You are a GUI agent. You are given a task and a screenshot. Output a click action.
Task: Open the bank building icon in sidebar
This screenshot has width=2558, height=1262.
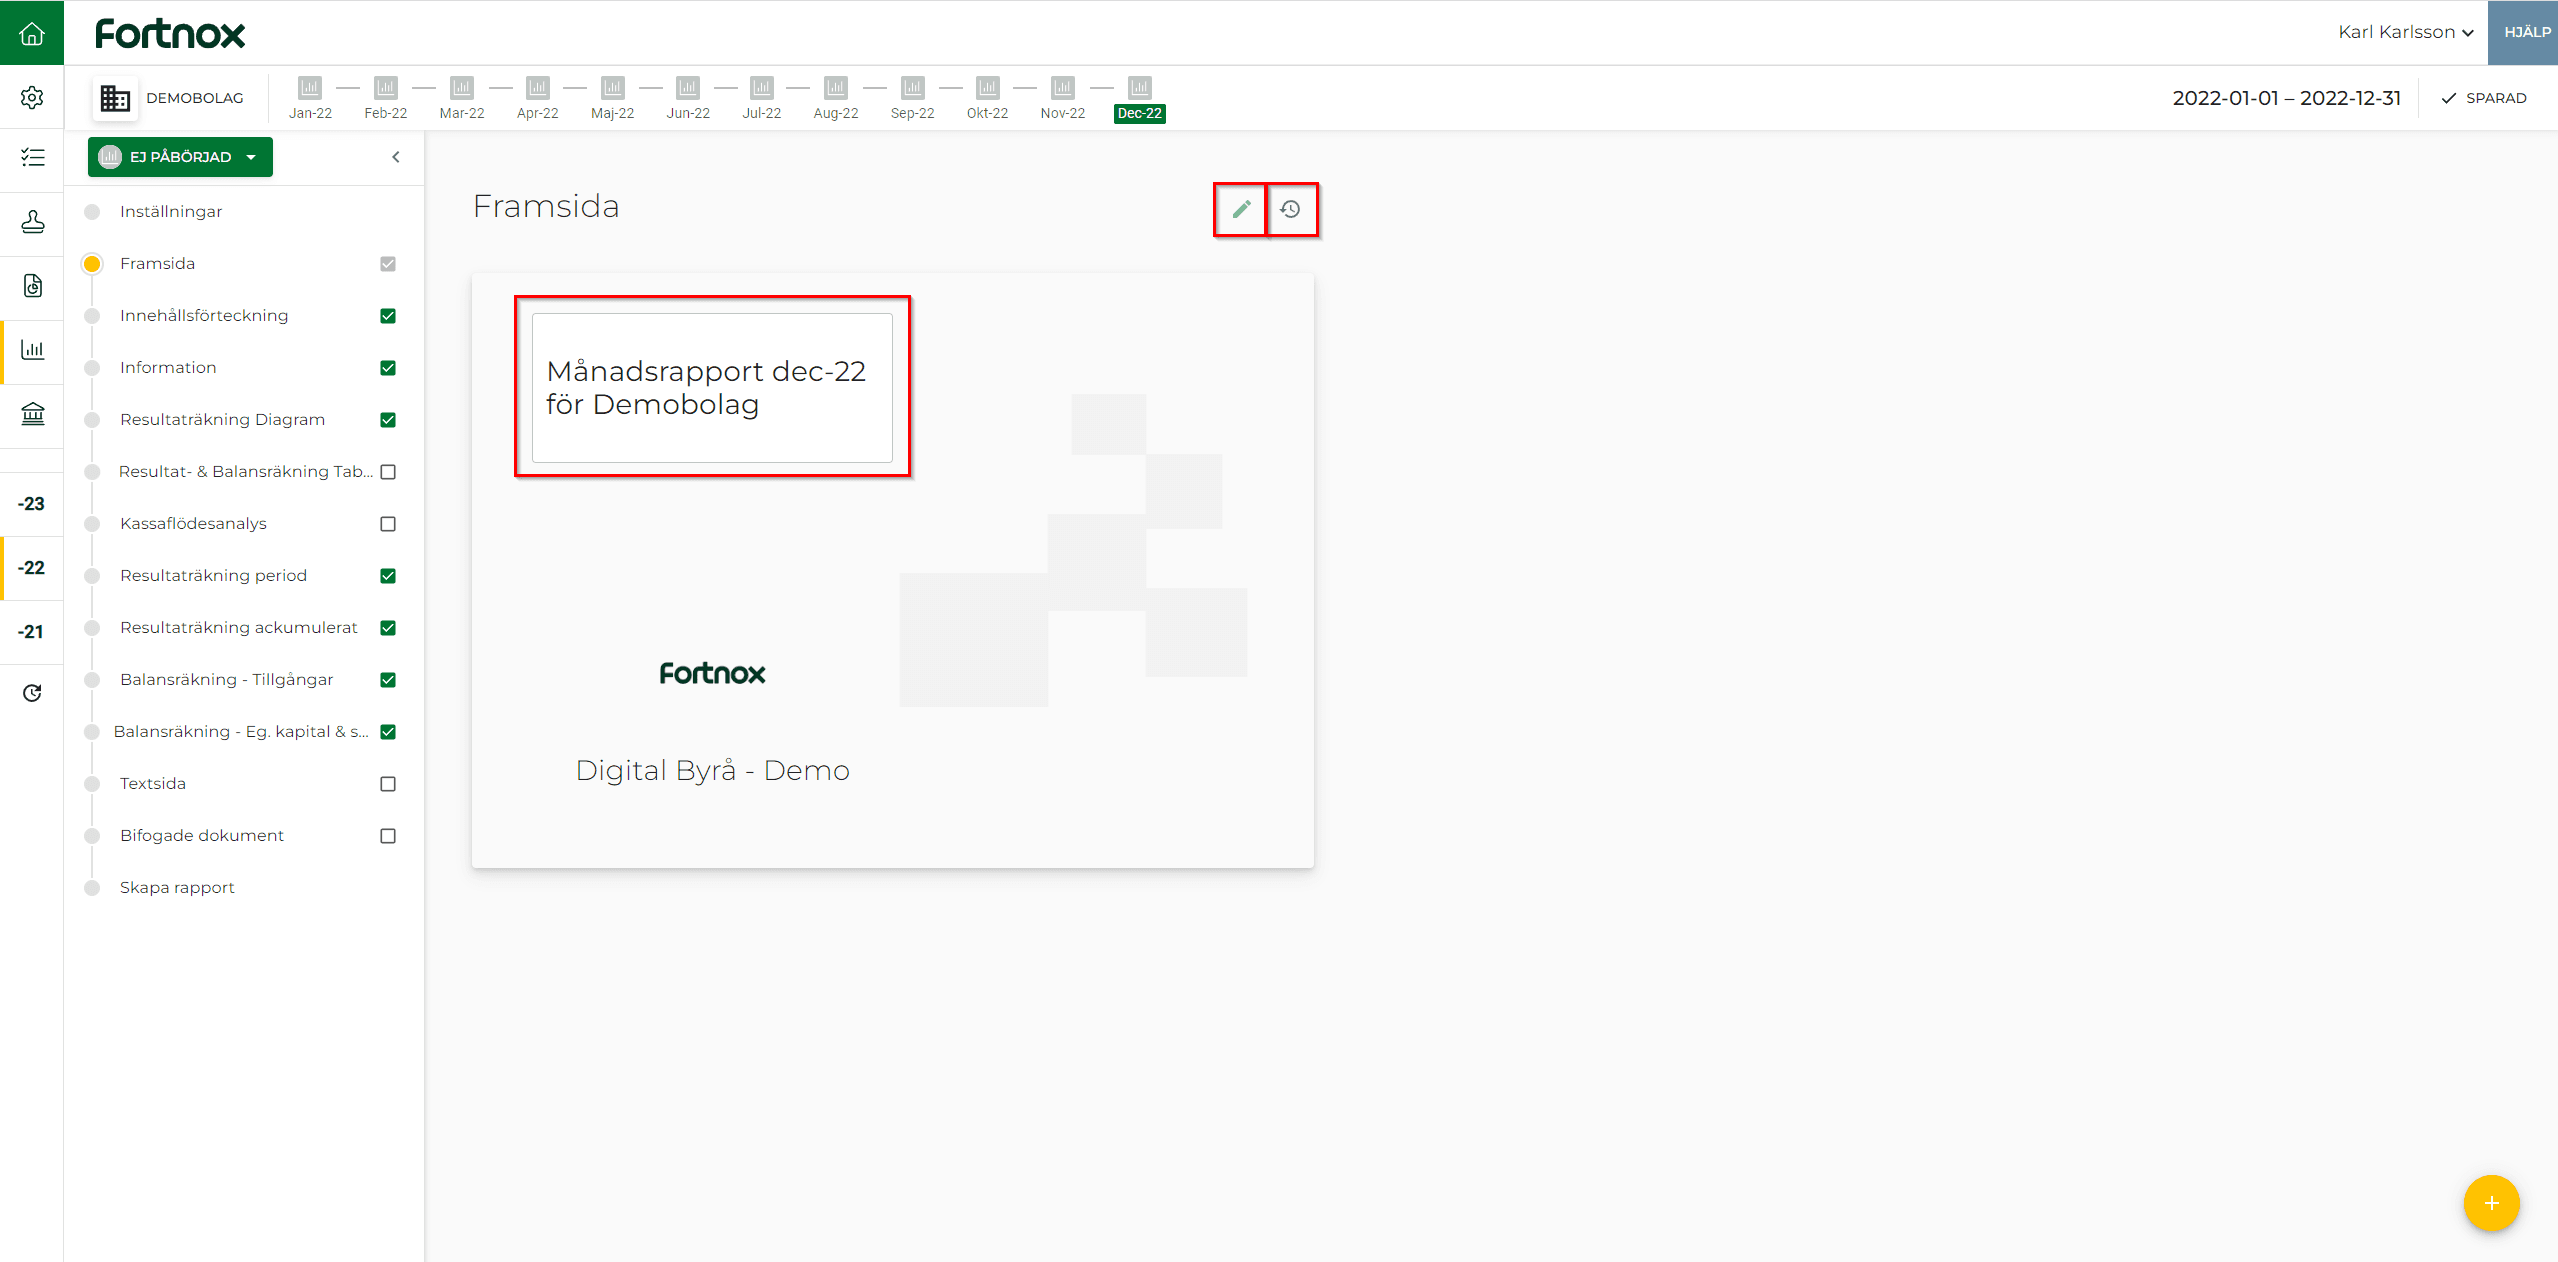[x=32, y=414]
